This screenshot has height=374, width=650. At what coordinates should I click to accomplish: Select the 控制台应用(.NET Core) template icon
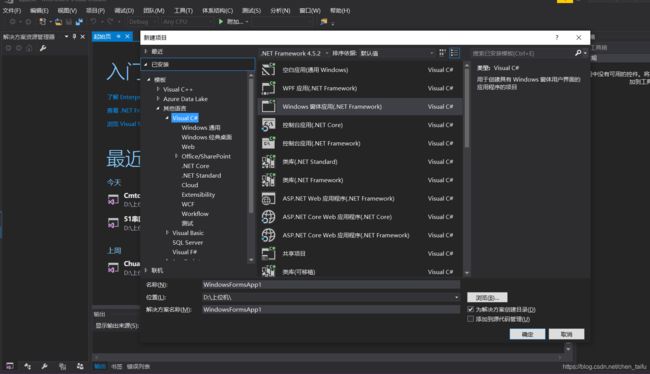[x=268, y=125]
